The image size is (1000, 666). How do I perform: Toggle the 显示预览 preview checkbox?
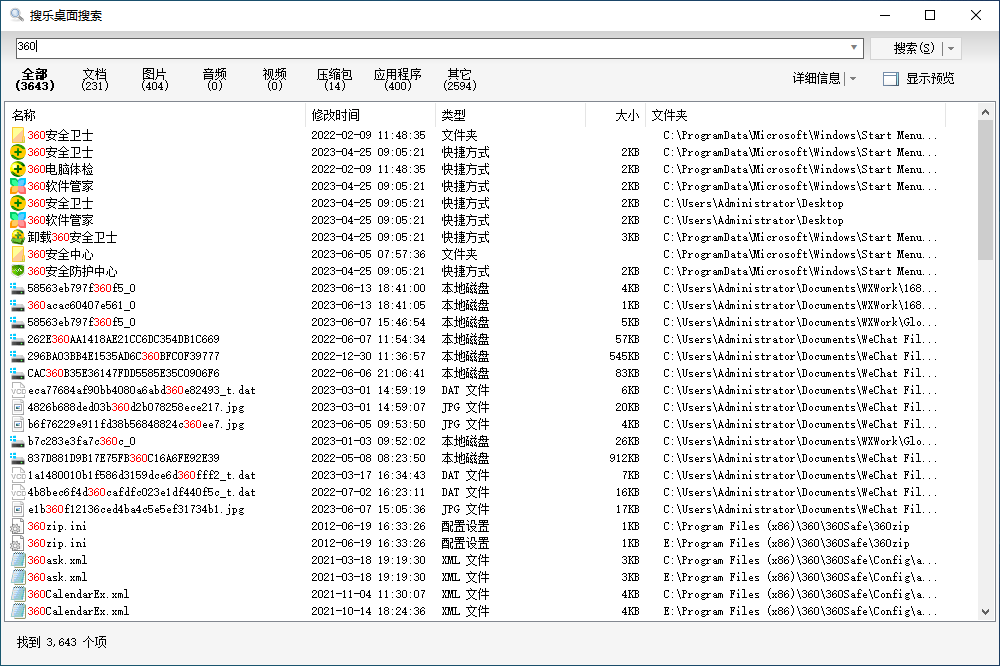(890, 79)
